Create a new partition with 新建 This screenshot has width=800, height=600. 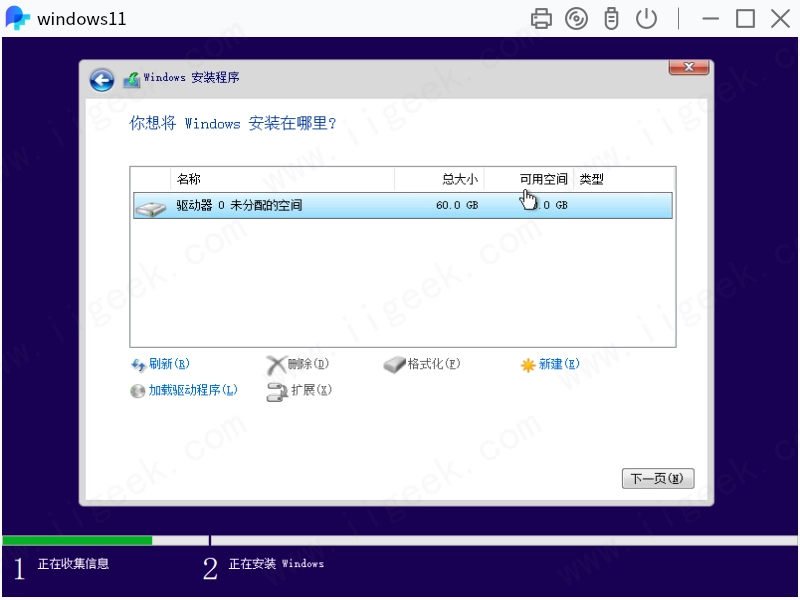(x=553, y=364)
